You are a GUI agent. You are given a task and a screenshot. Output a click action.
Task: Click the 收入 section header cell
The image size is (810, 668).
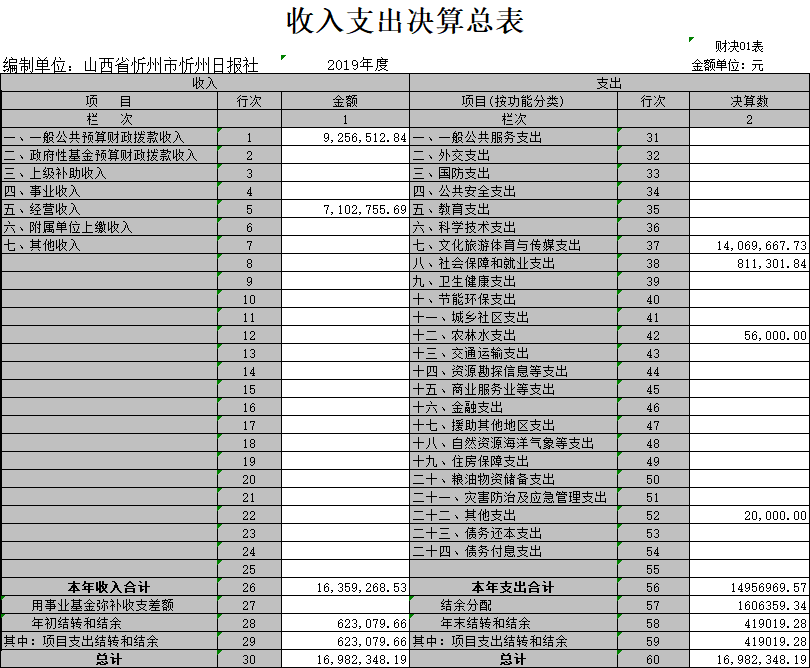click(204, 83)
